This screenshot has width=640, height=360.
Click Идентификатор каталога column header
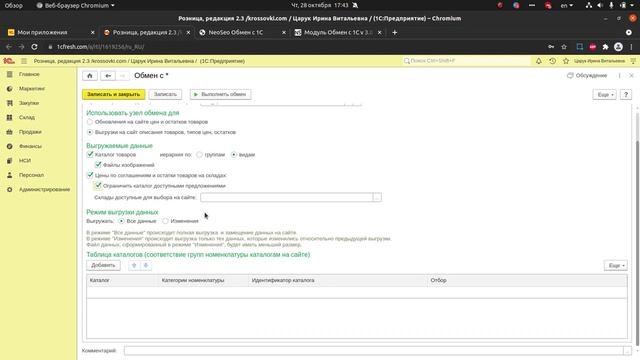(338, 280)
